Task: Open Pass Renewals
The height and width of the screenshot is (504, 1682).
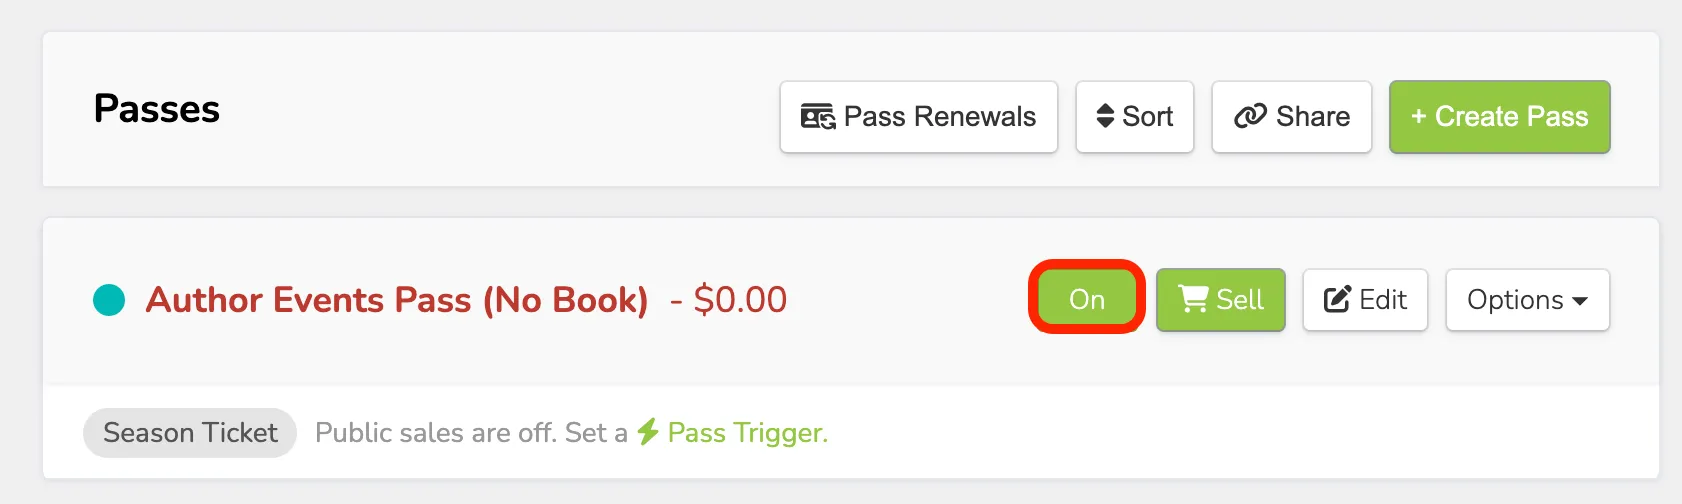Action: tap(919, 117)
